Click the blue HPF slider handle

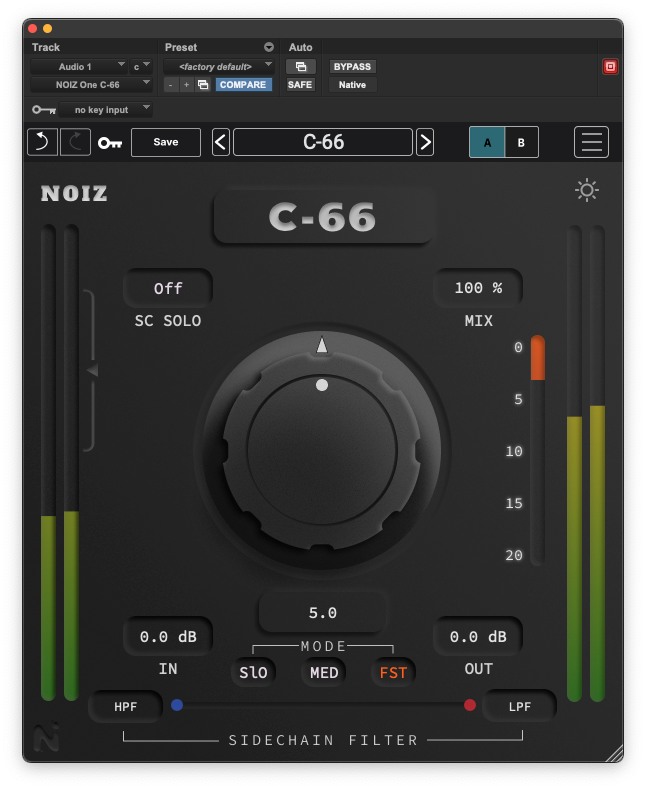177,705
